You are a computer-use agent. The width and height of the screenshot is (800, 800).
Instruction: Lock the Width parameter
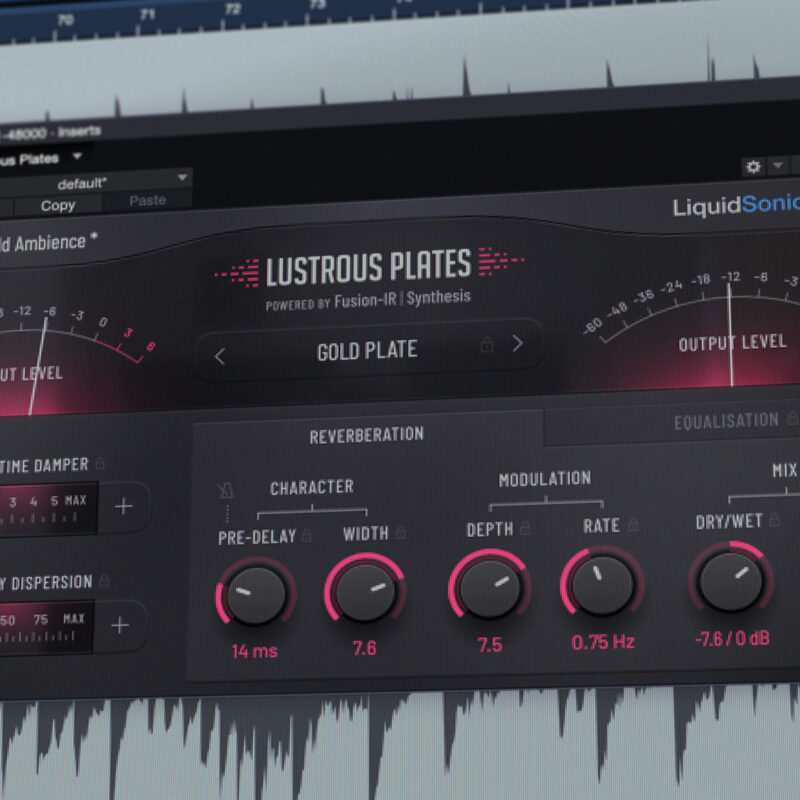click(x=401, y=532)
